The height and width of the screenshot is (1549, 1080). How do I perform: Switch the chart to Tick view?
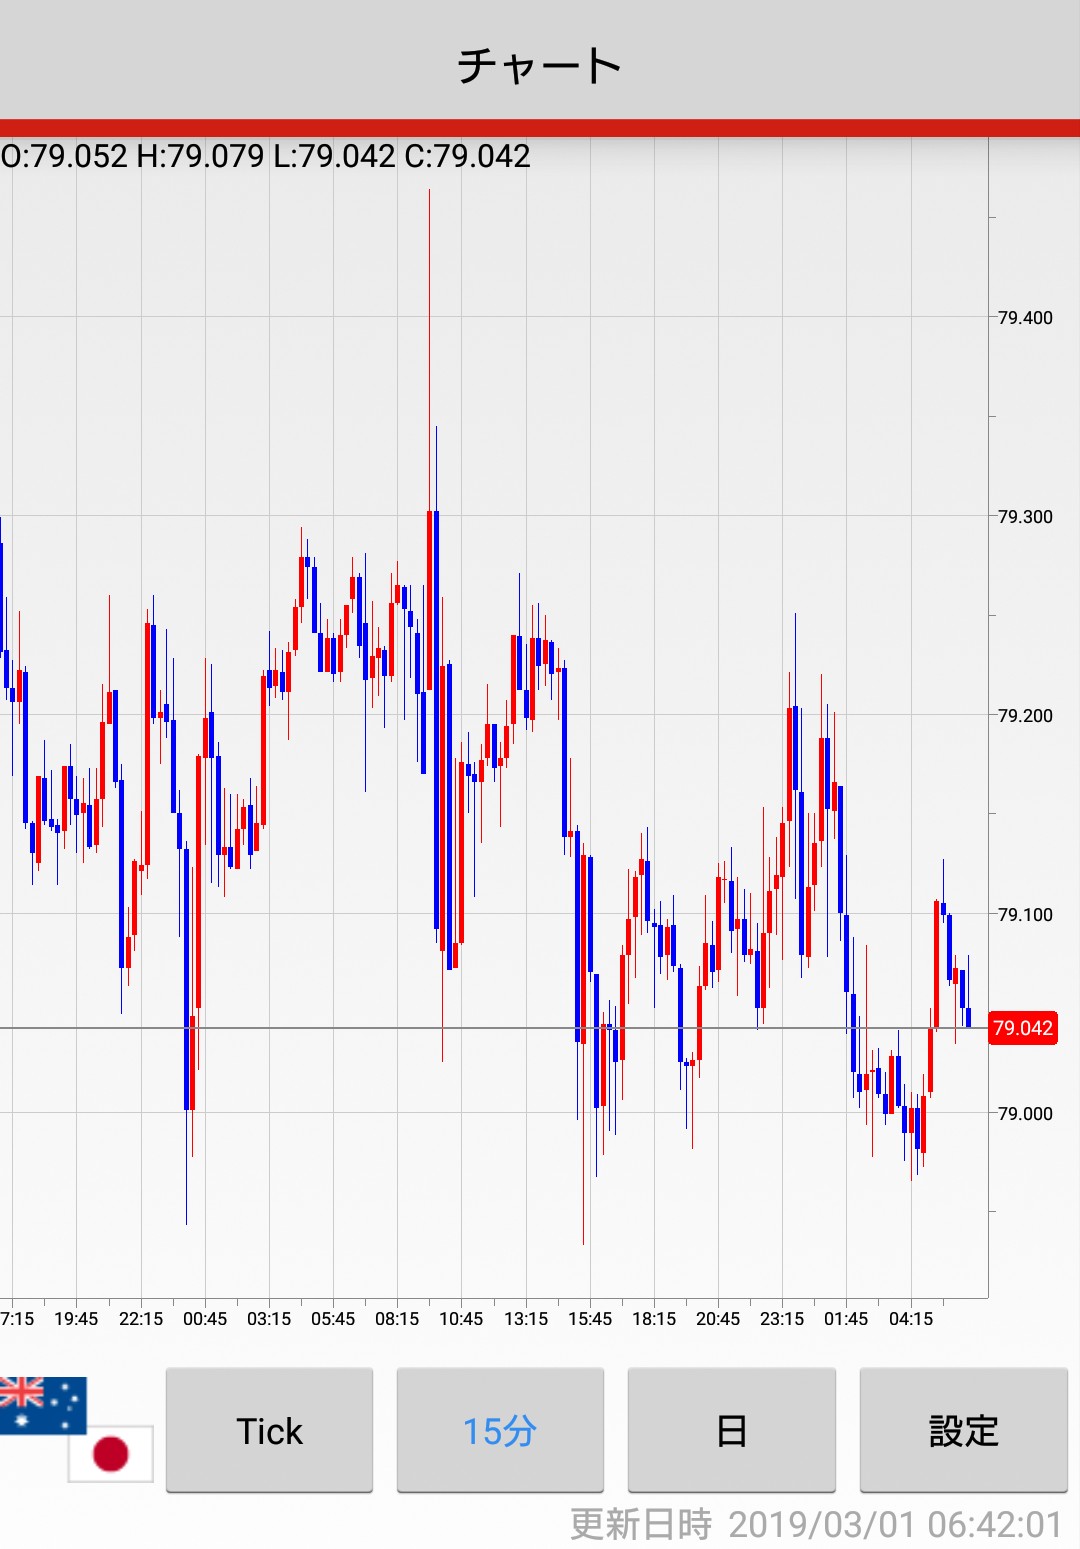[x=269, y=1430]
